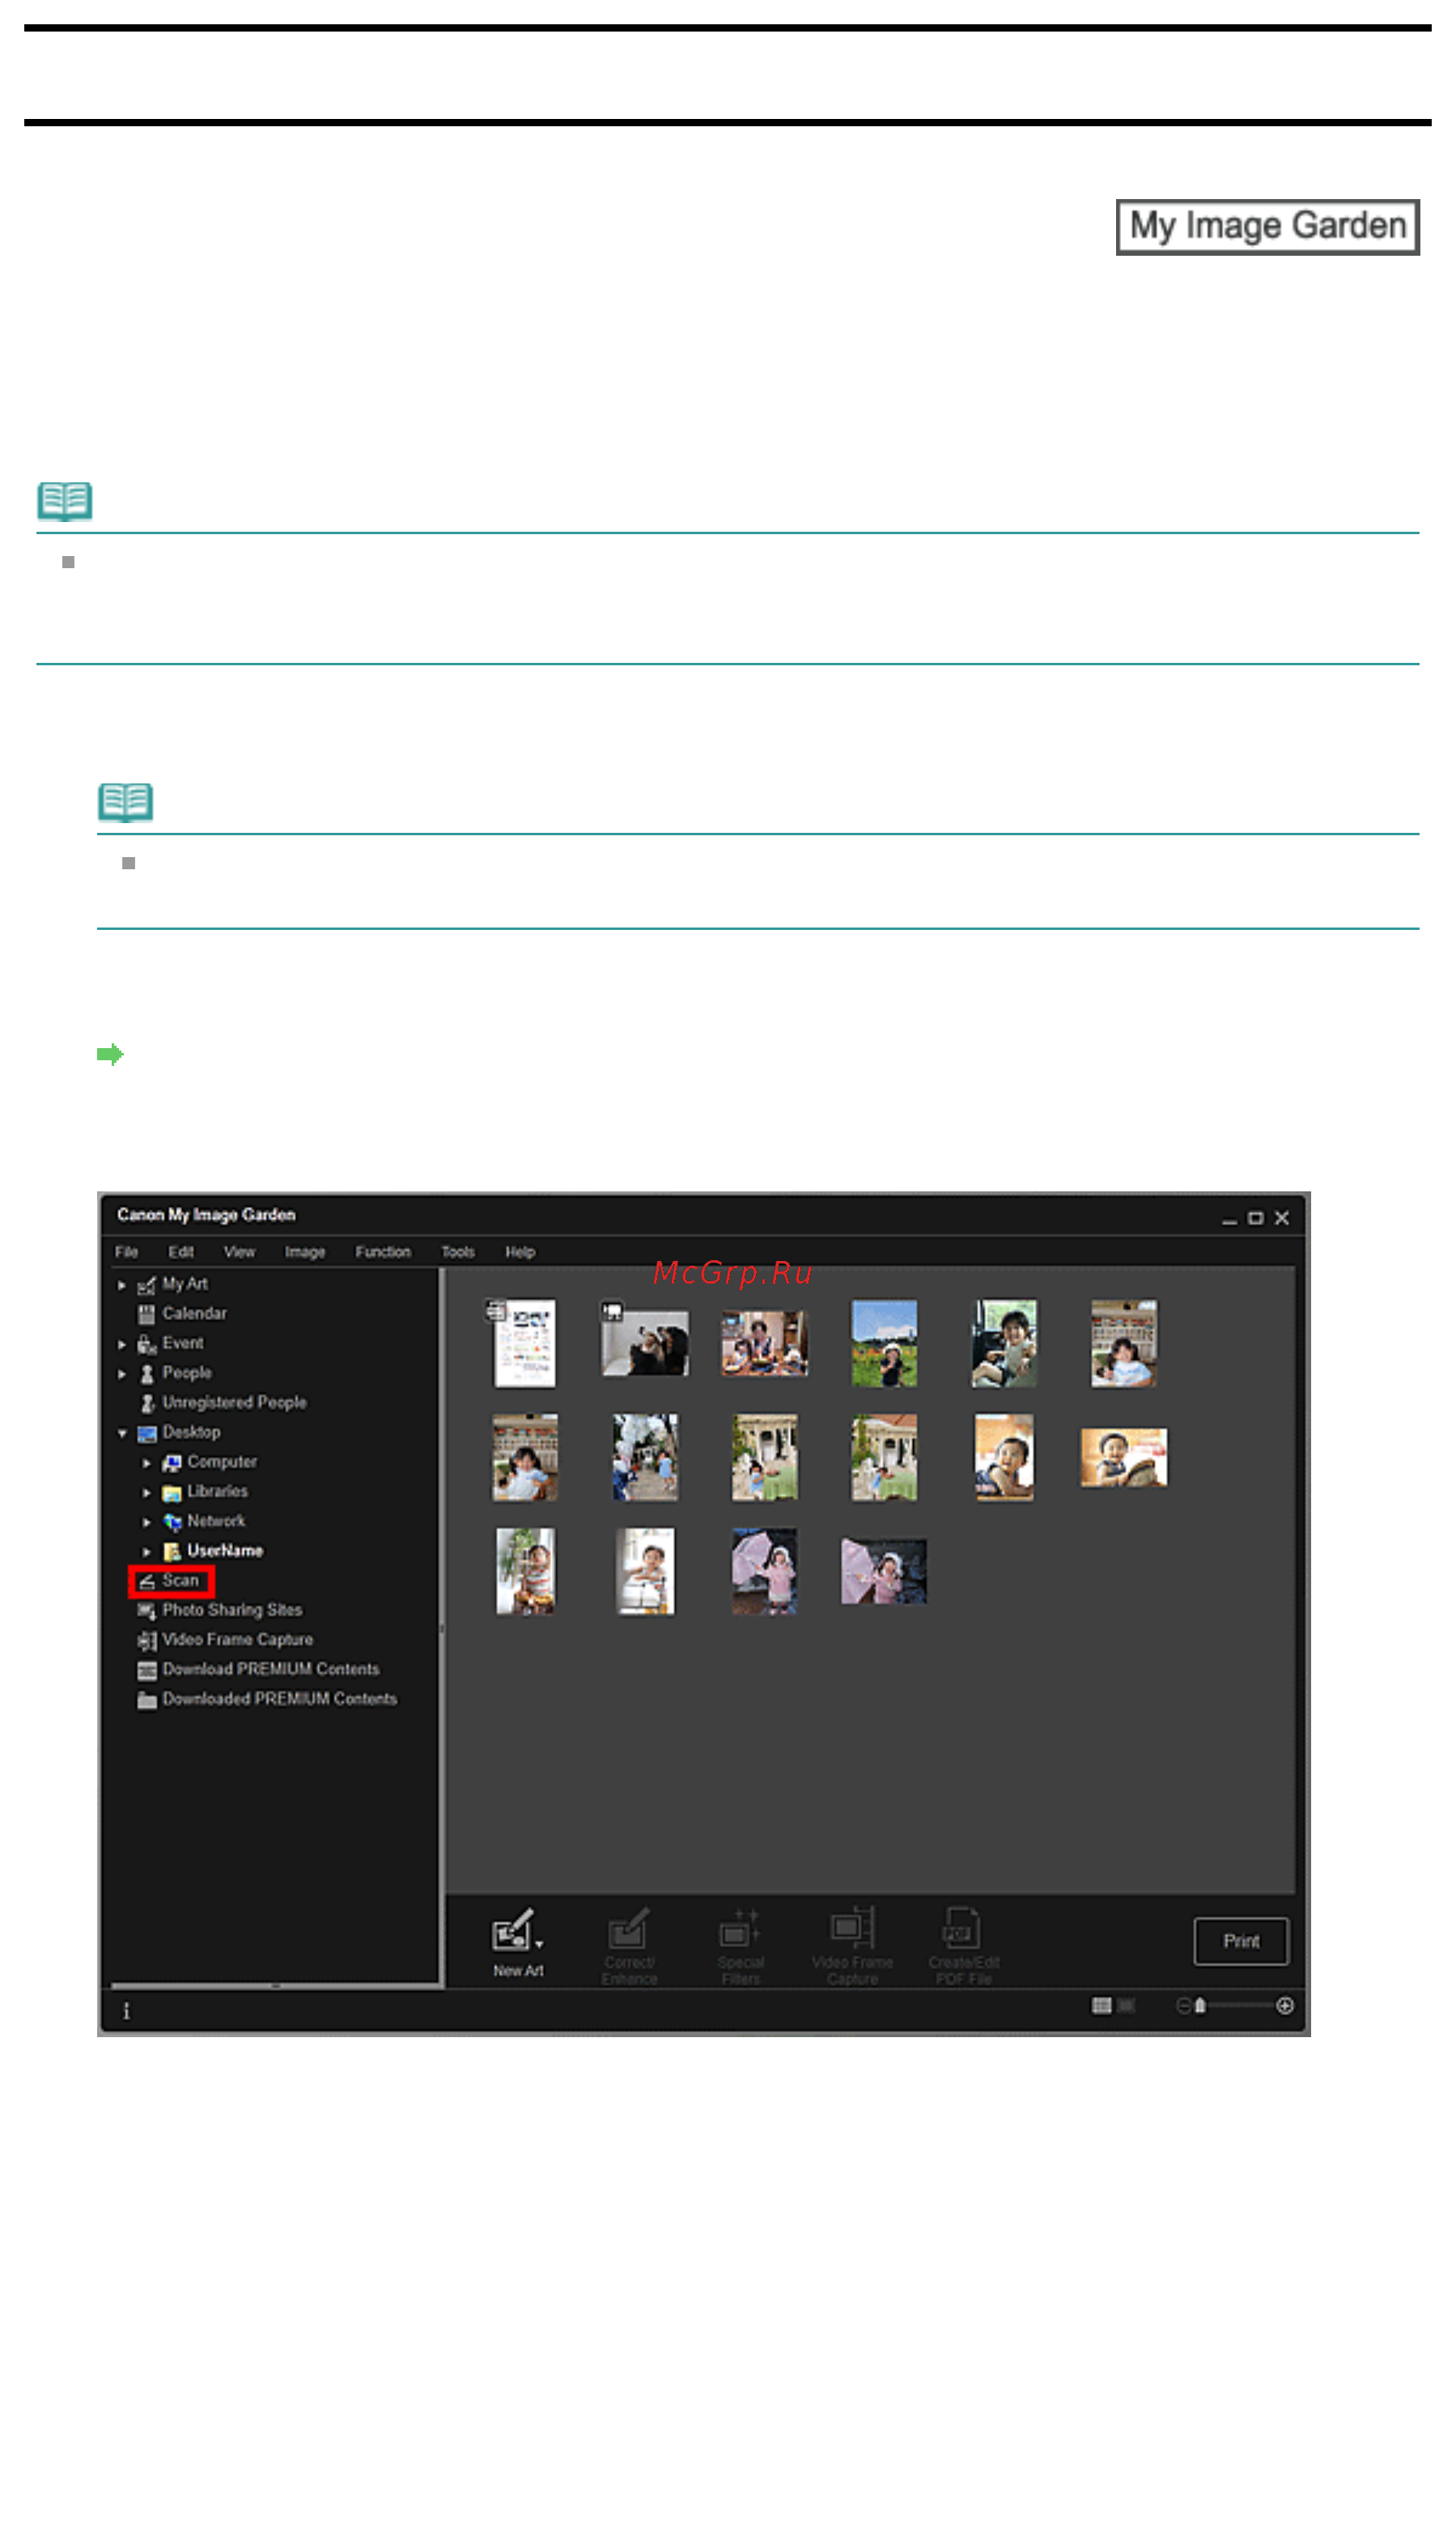1456x2543 pixels.
Task: Select Video Frame Capture toolbar icon
Action: 852,1945
